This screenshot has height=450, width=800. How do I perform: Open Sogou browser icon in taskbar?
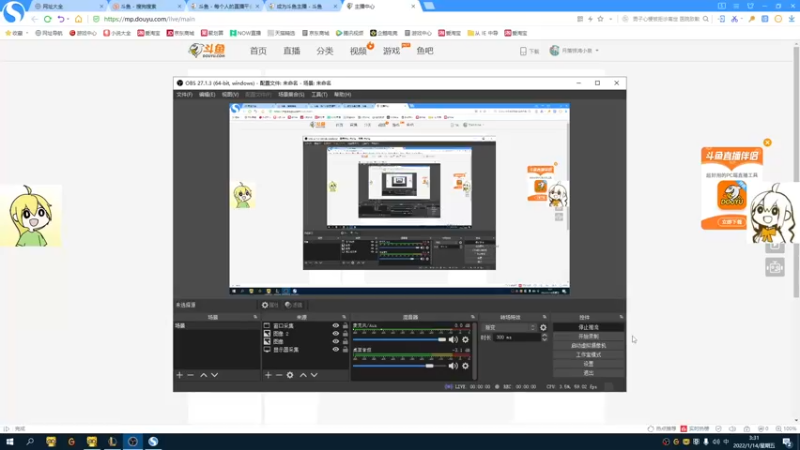click(153, 442)
